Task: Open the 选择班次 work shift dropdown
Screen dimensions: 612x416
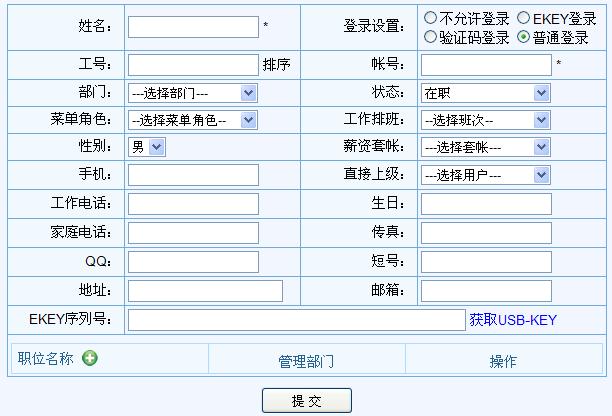Action: click(x=486, y=120)
